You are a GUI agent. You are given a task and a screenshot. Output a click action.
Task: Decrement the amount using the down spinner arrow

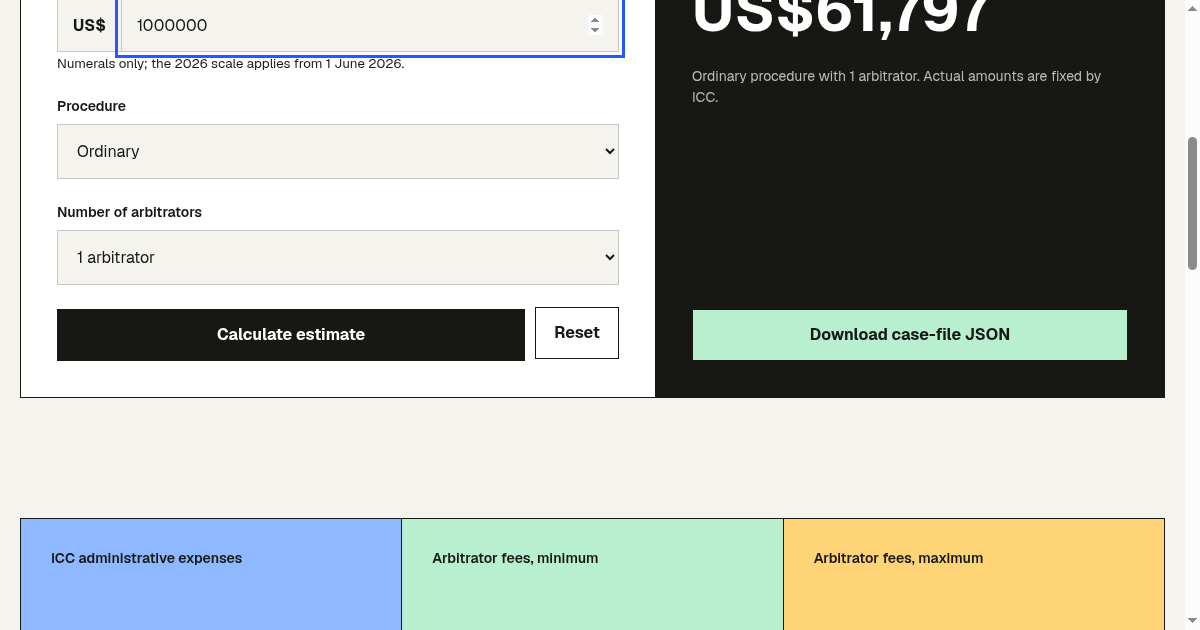click(x=595, y=30)
